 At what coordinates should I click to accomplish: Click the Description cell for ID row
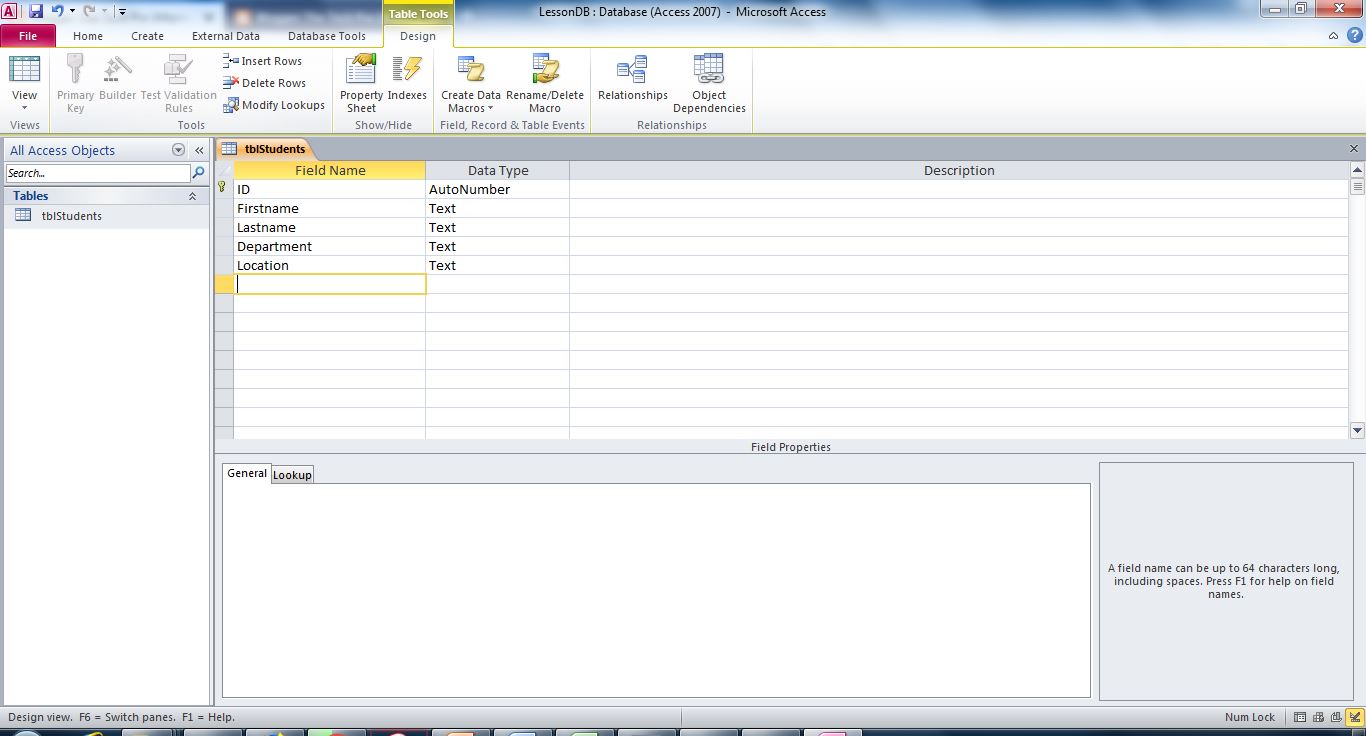point(959,189)
